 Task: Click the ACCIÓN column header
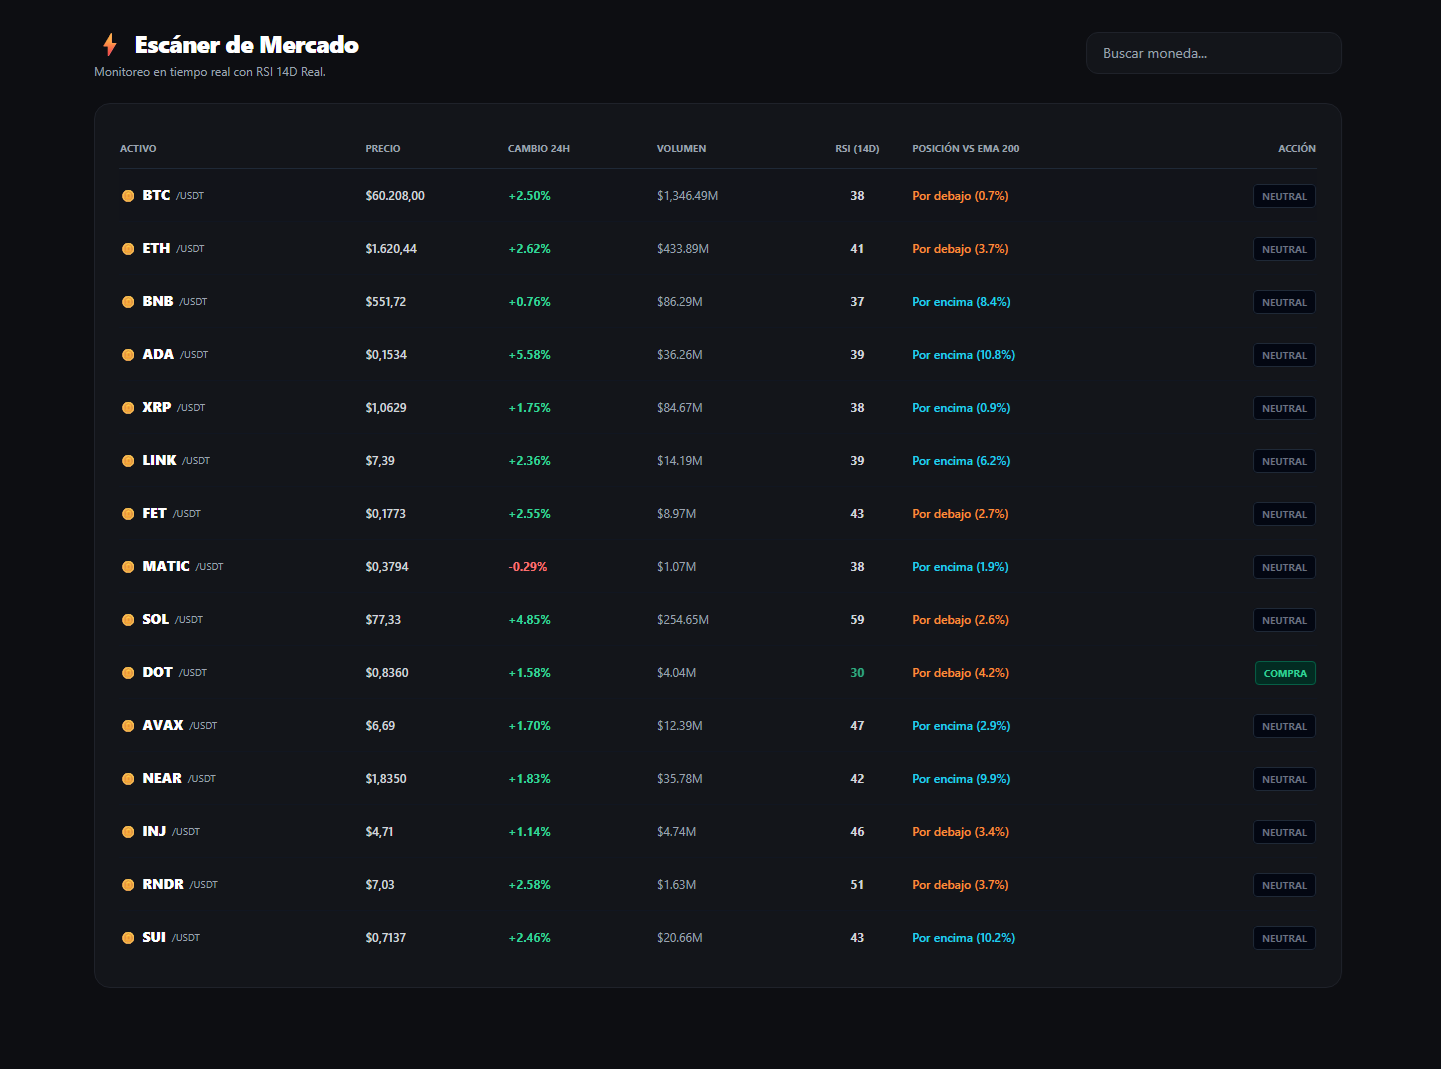[x=1297, y=149]
